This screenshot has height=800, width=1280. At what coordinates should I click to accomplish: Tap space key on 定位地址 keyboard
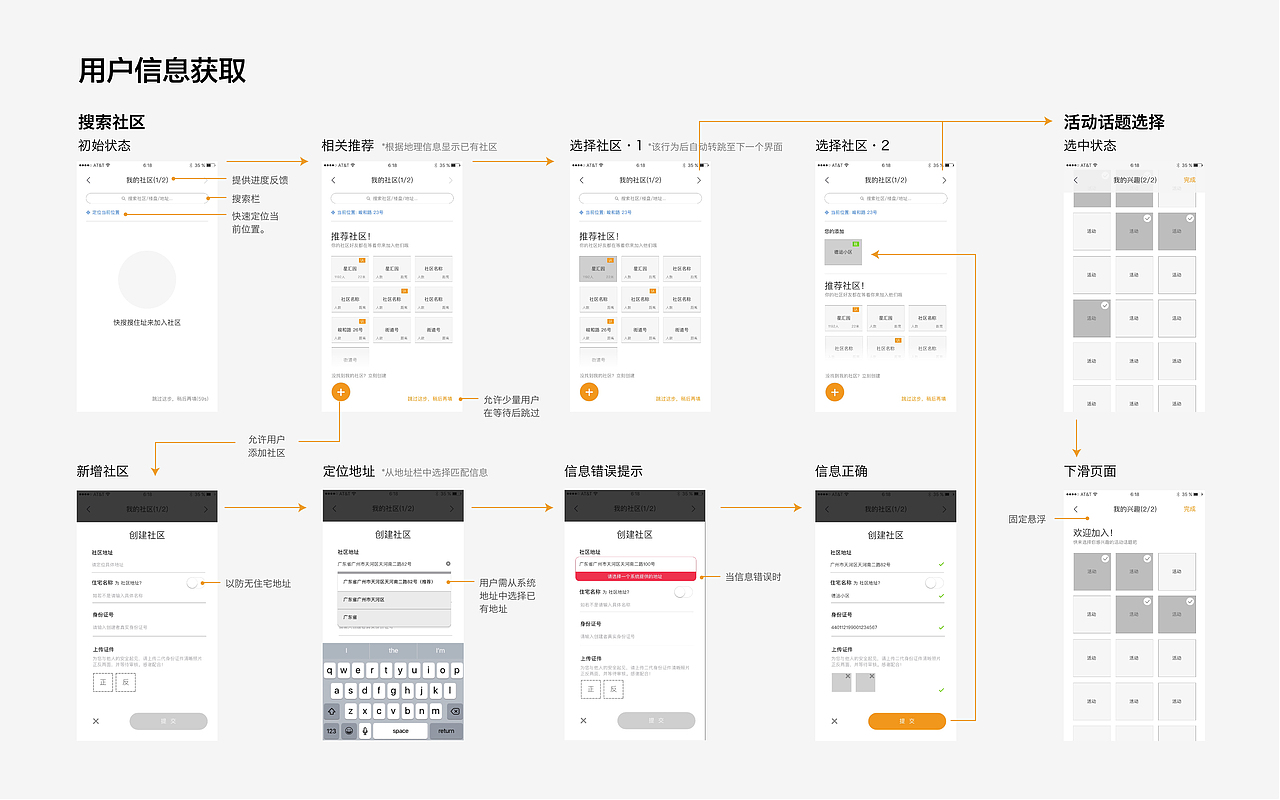tap(401, 731)
